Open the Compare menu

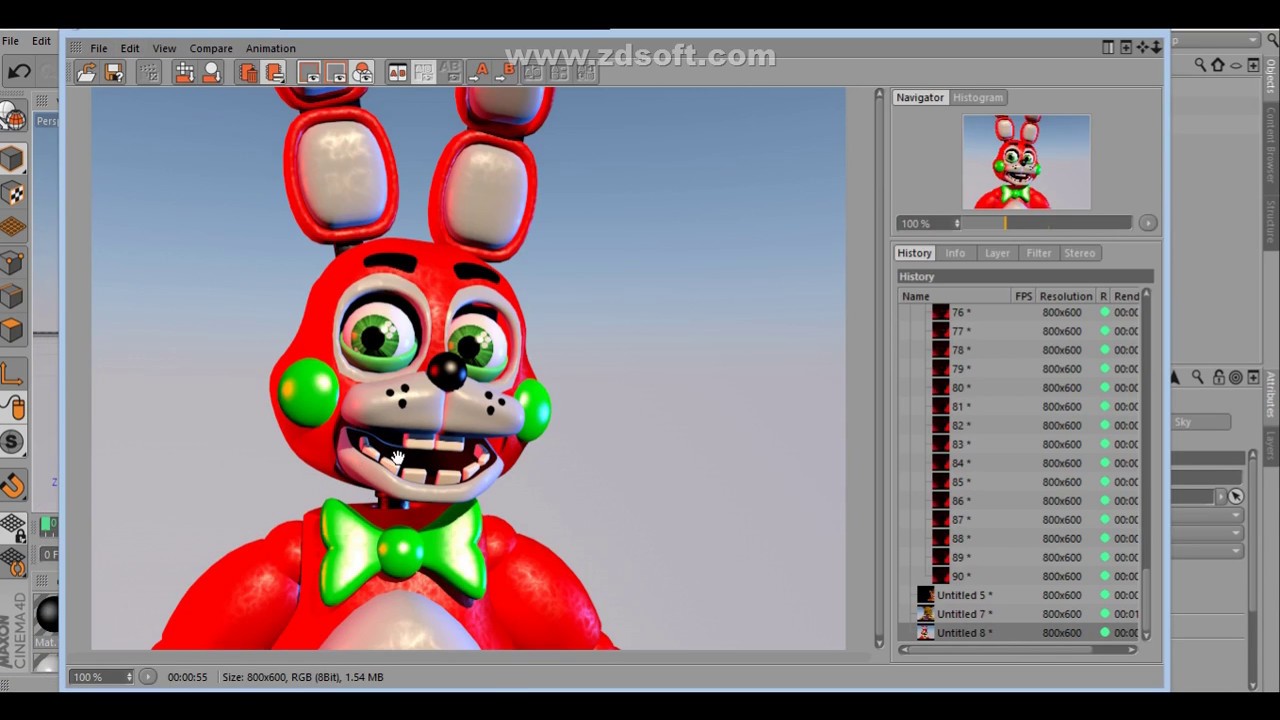tap(211, 48)
